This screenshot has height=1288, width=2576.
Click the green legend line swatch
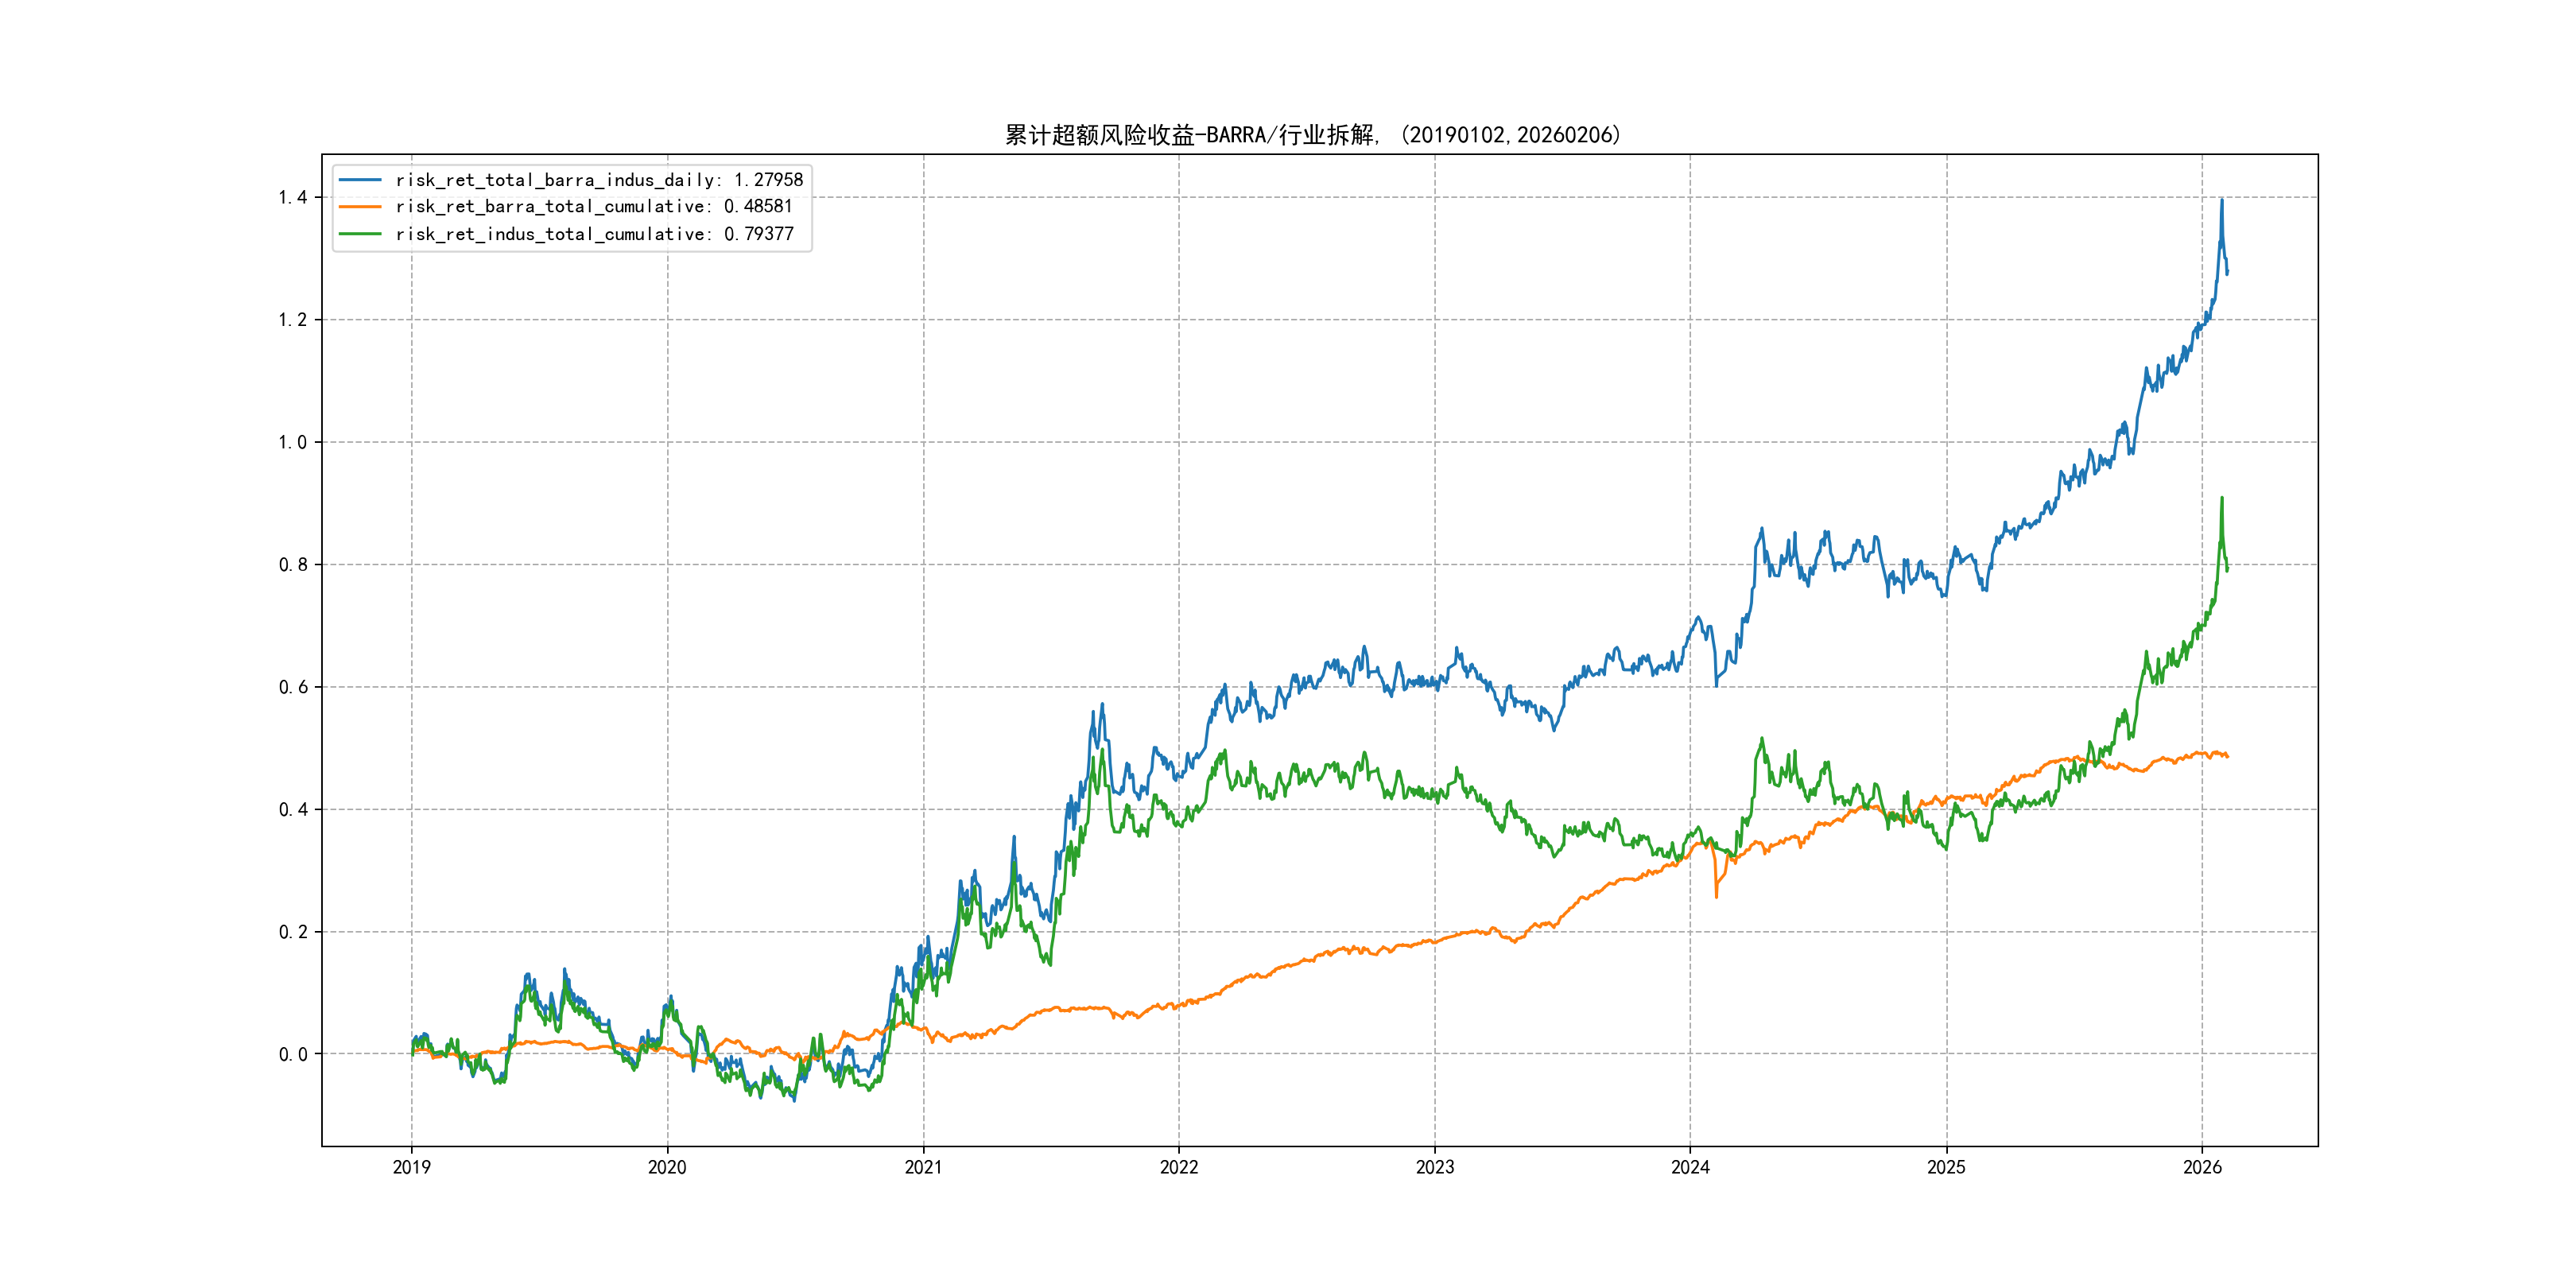pos(360,234)
